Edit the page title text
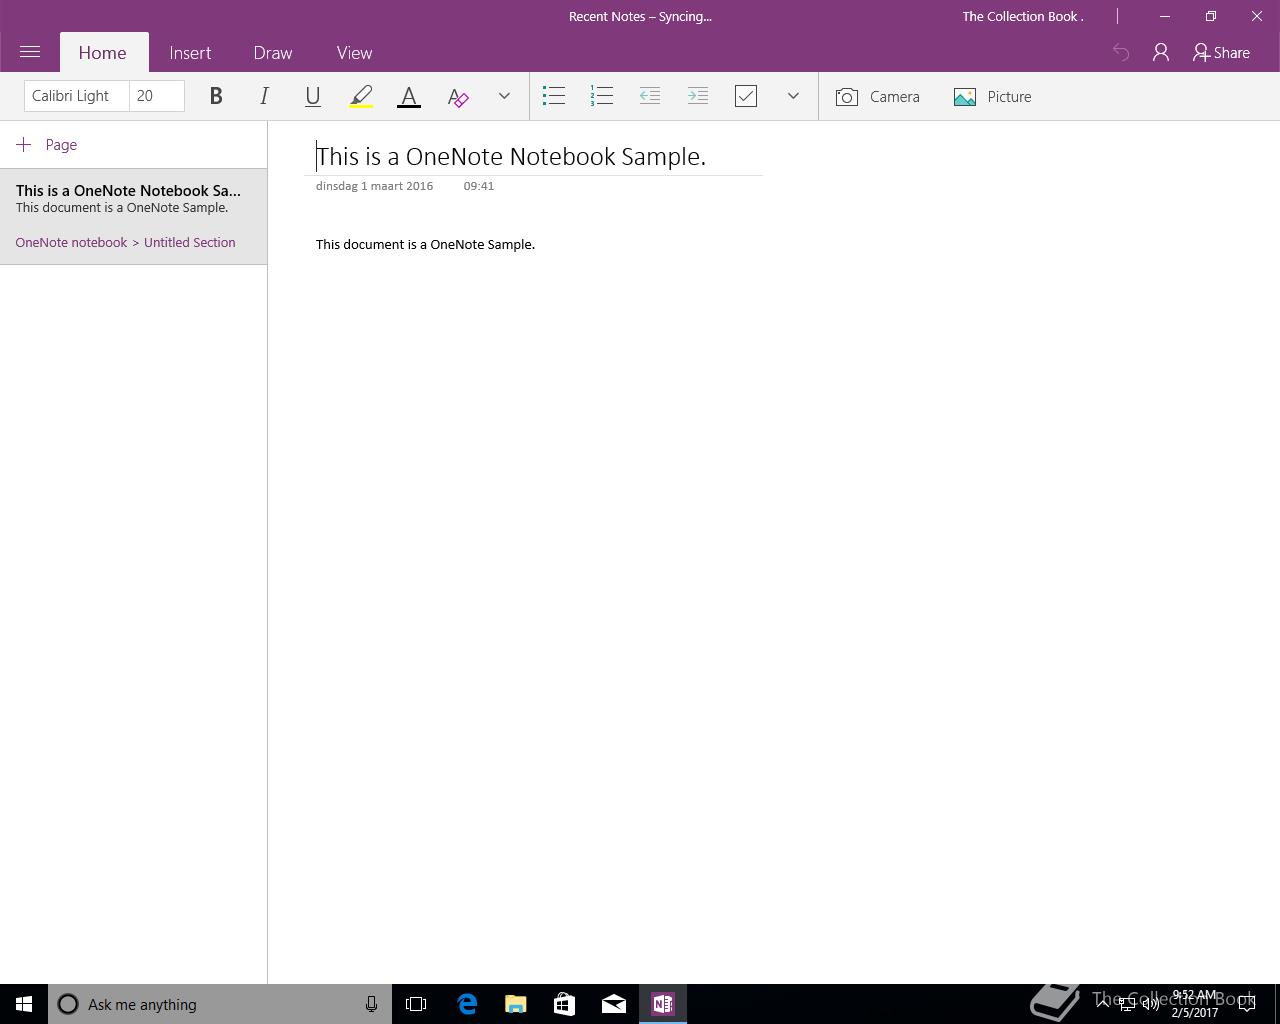1280x1024 pixels. (x=511, y=156)
